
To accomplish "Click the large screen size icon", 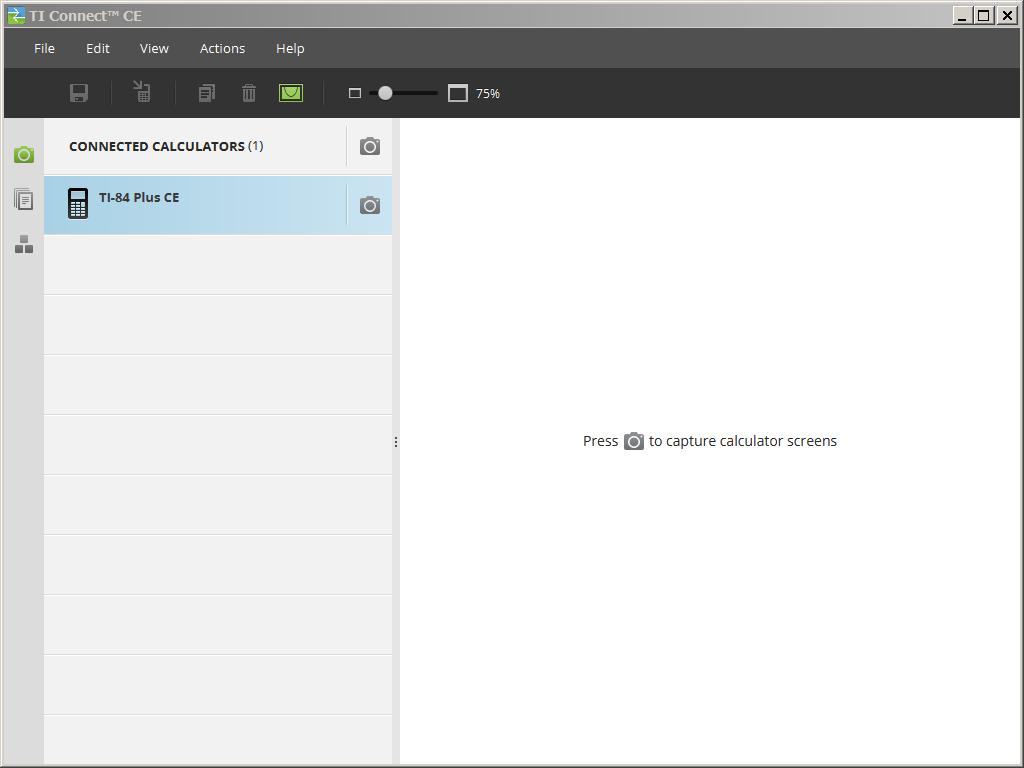I will pos(458,93).
